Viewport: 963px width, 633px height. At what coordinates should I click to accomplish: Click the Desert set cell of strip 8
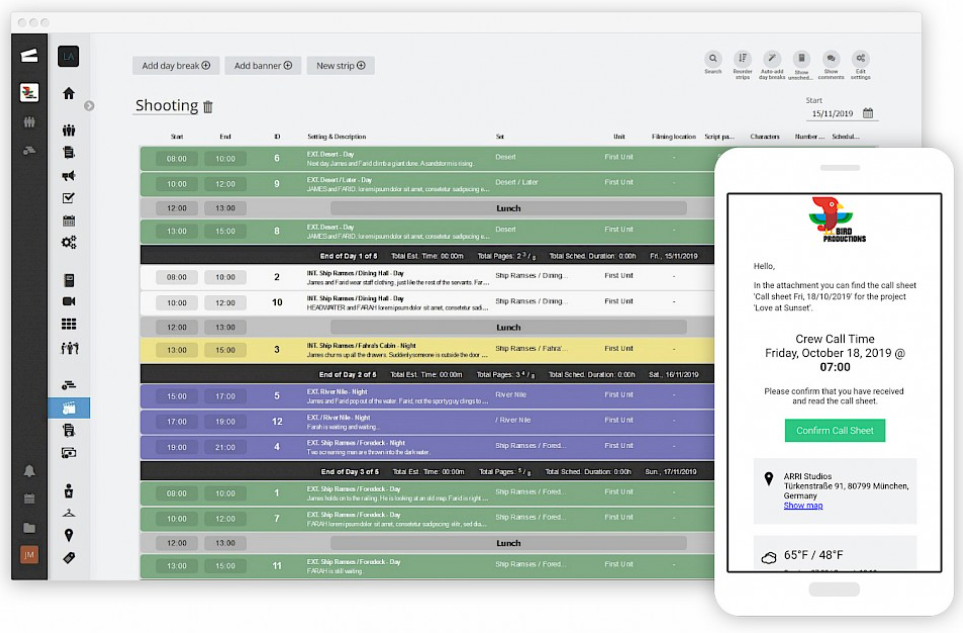pos(505,229)
